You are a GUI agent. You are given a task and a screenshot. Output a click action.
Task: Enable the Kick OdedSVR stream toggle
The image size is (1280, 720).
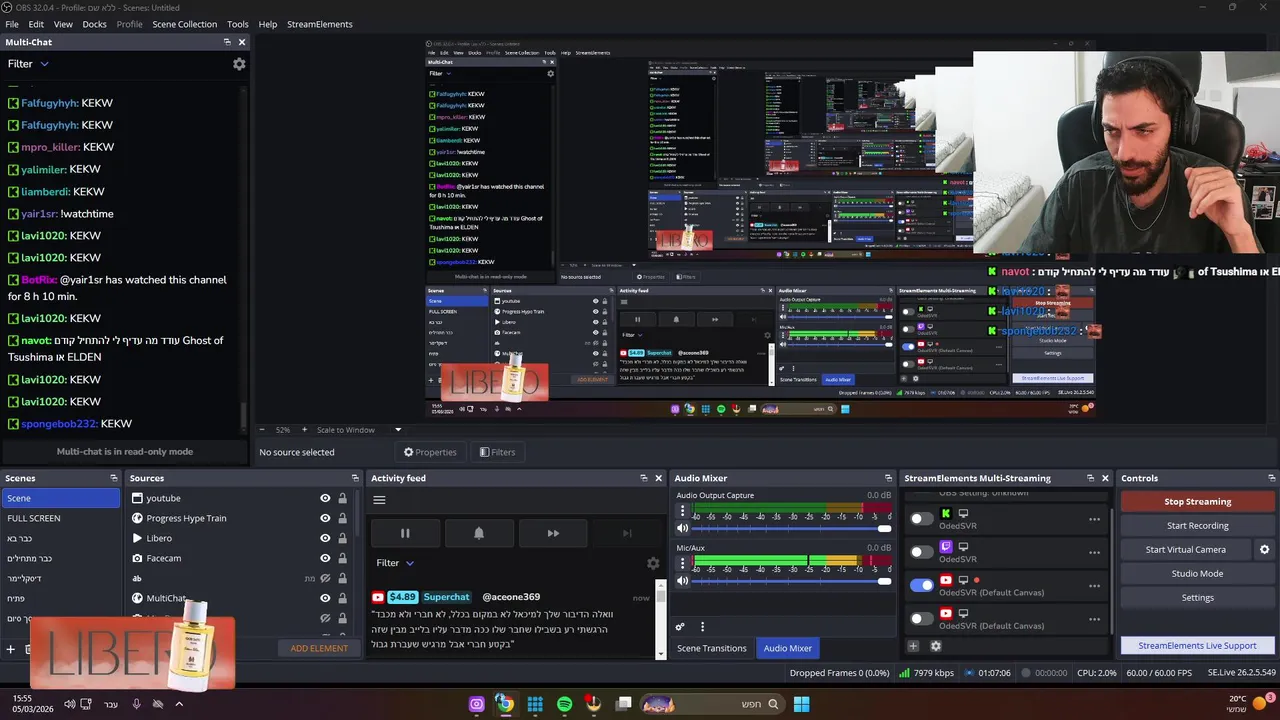point(921,519)
